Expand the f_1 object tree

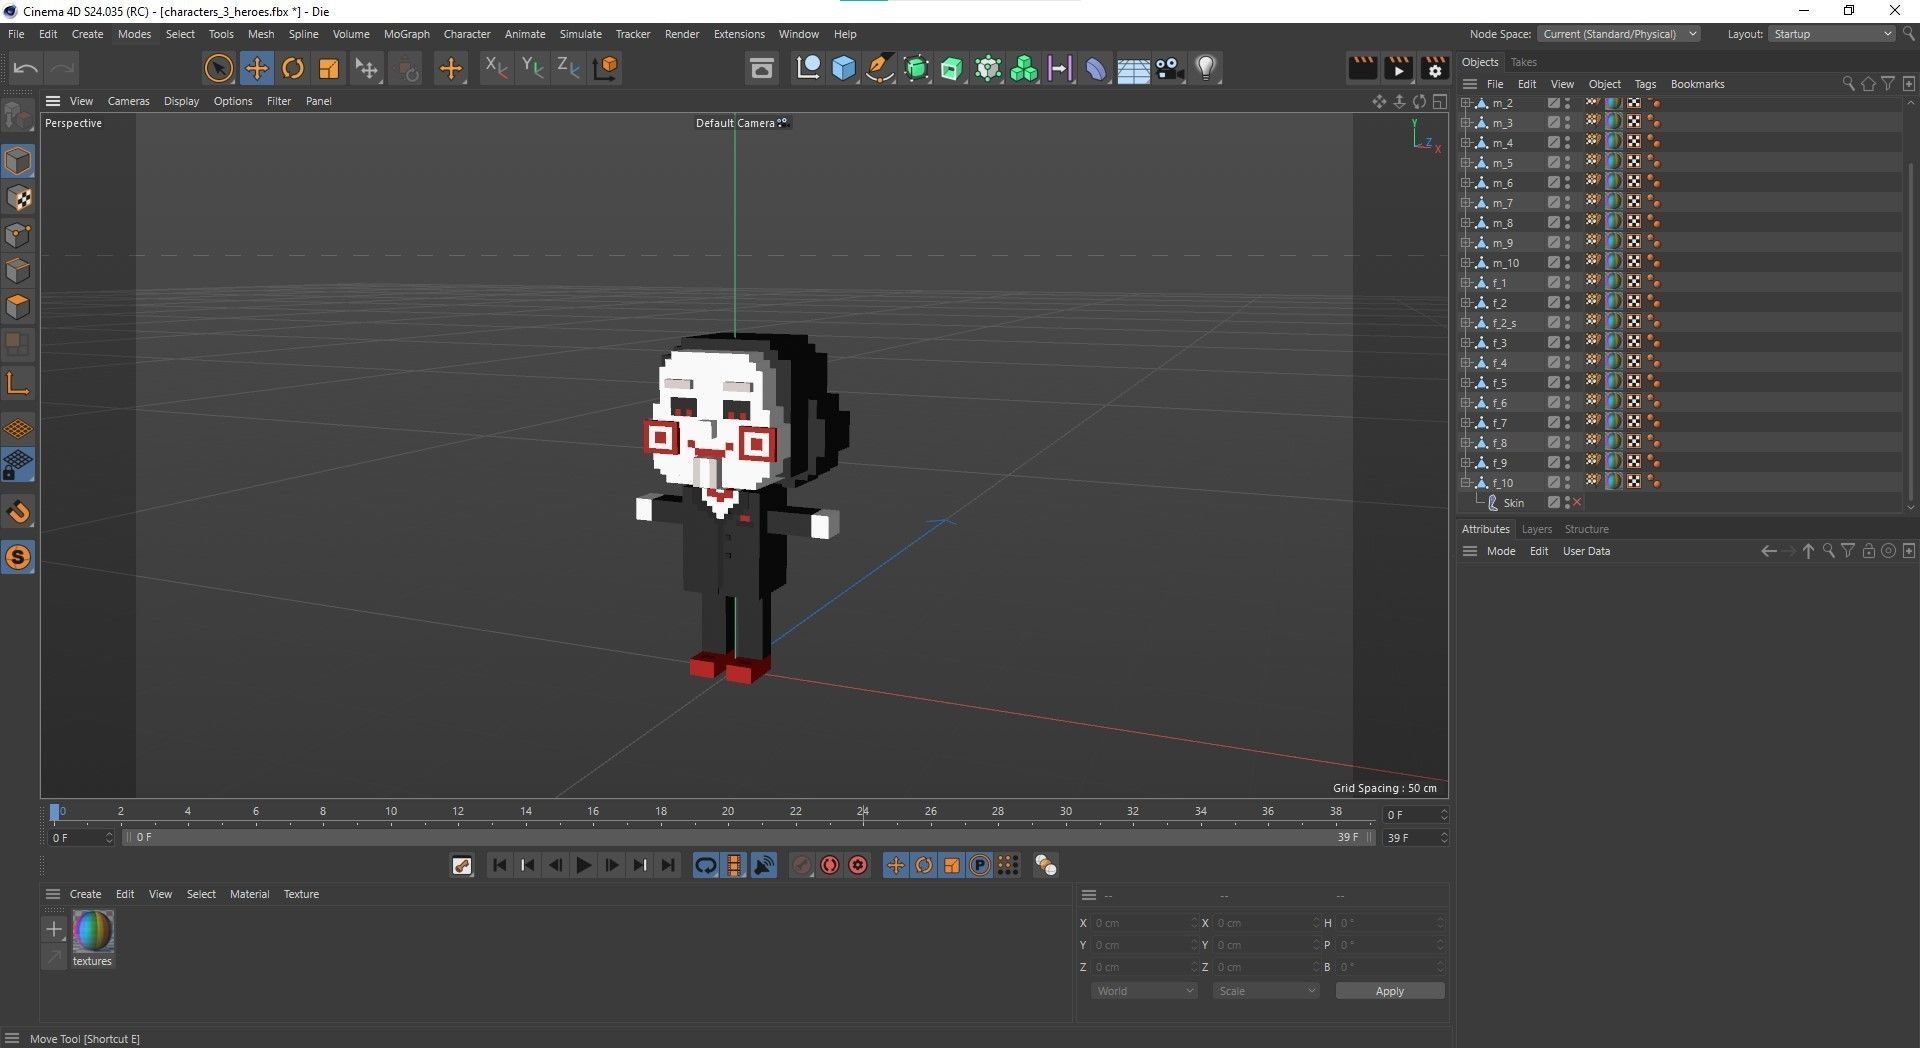click(x=1466, y=283)
